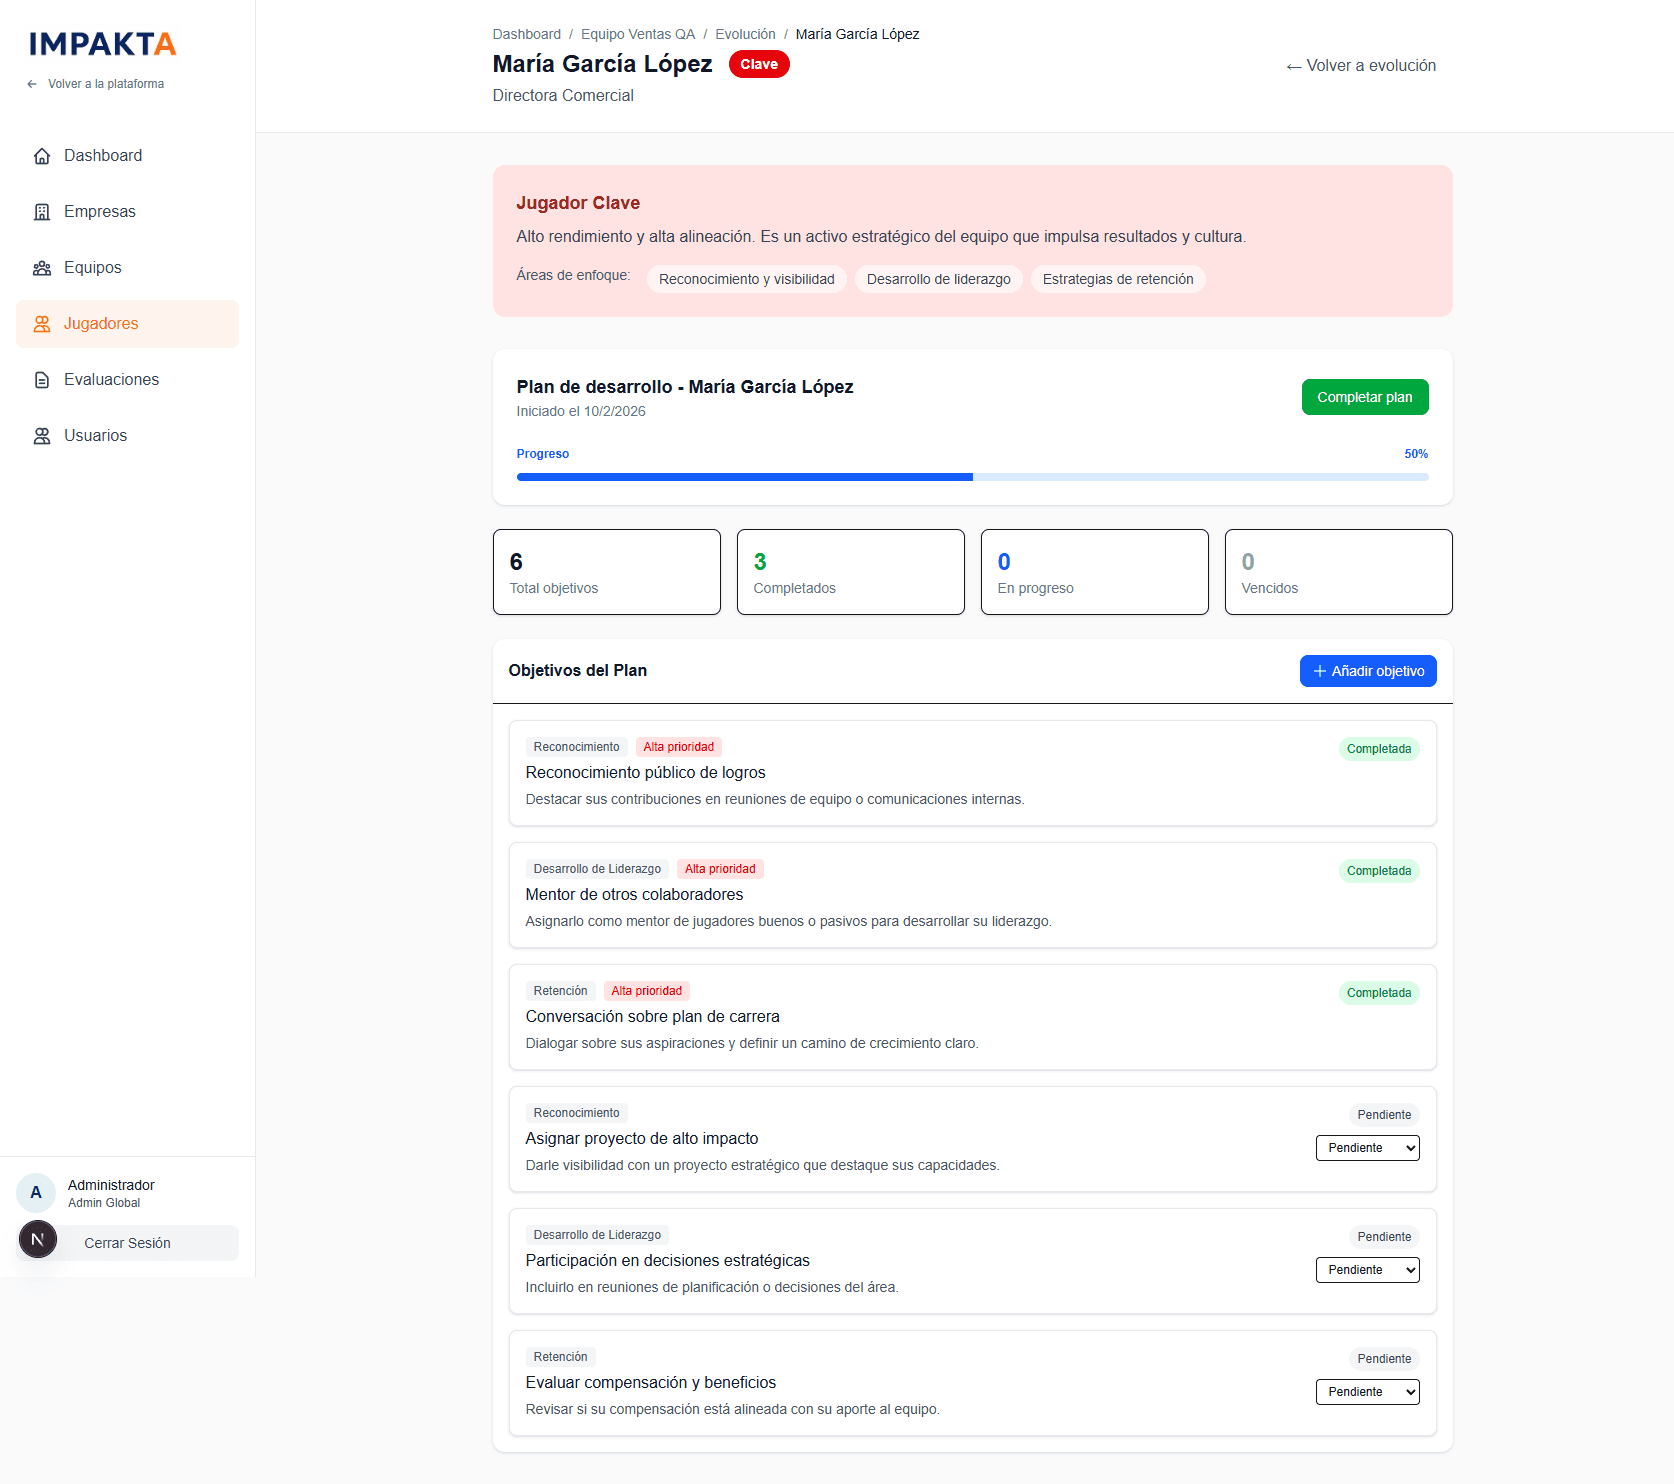This screenshot has width=1674, height=1484.
Task: Click Cerrar Sesión to log out
Action: click(127, 1243)
